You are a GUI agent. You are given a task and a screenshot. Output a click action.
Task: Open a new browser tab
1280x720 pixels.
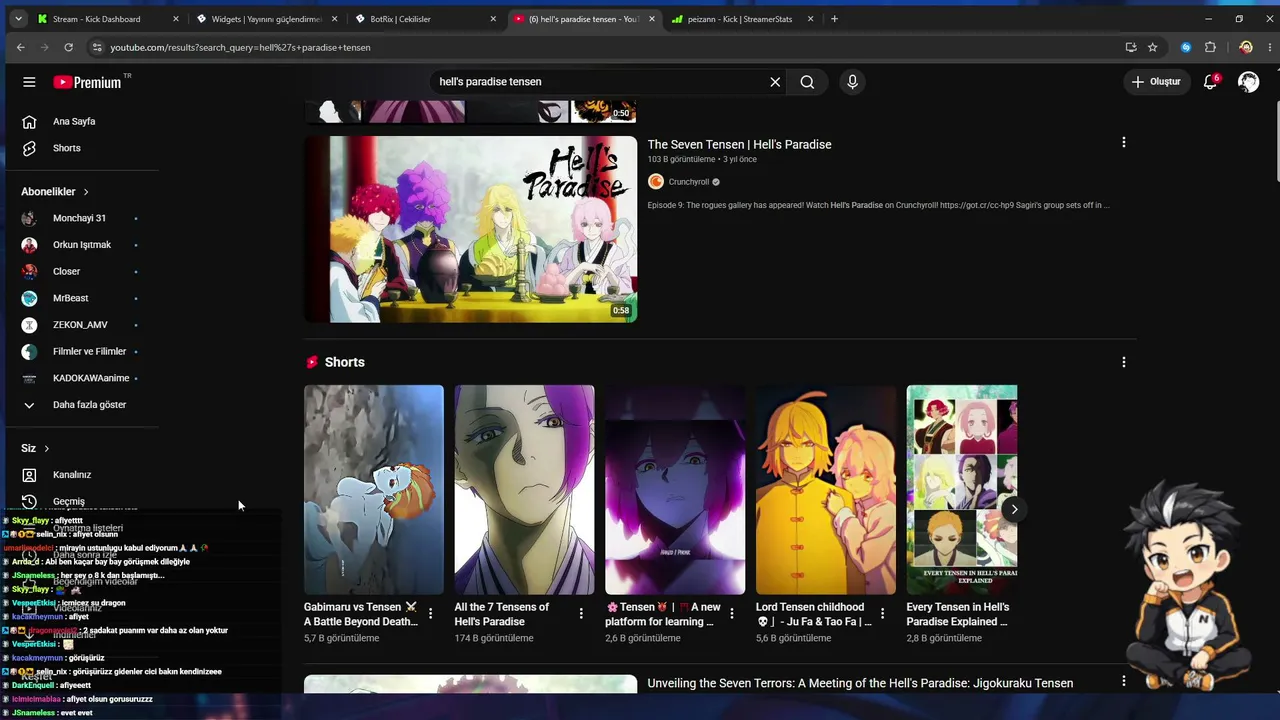[x=834, y=19]
